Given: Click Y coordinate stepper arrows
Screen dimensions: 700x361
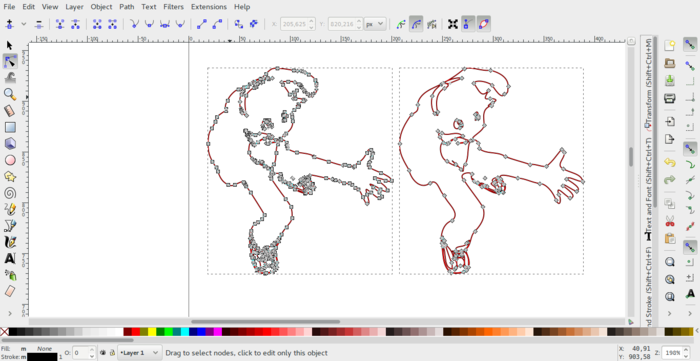Looking at the screenshot, I should (x=359, y=24).
